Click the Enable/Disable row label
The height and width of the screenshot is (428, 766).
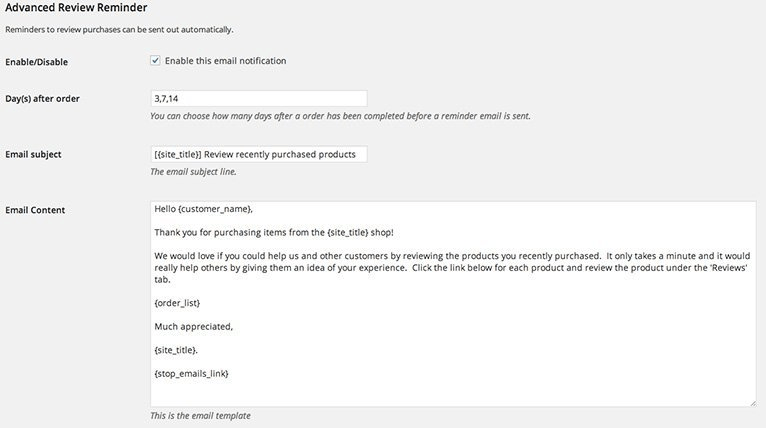37,62
